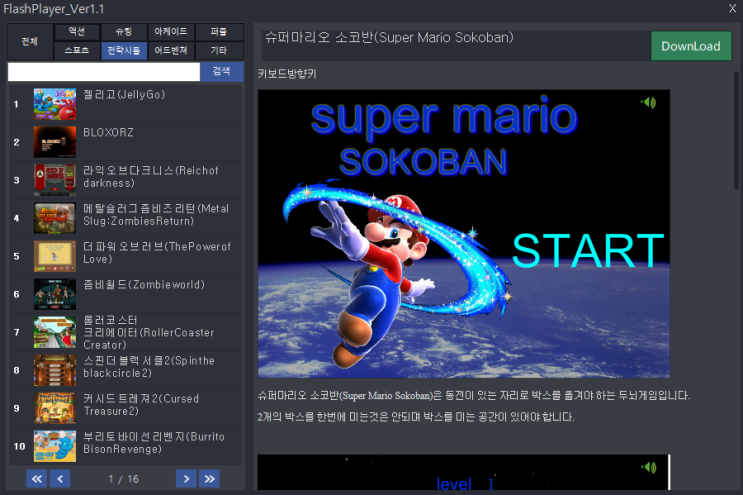Close the FlashPlayer window

733,9
